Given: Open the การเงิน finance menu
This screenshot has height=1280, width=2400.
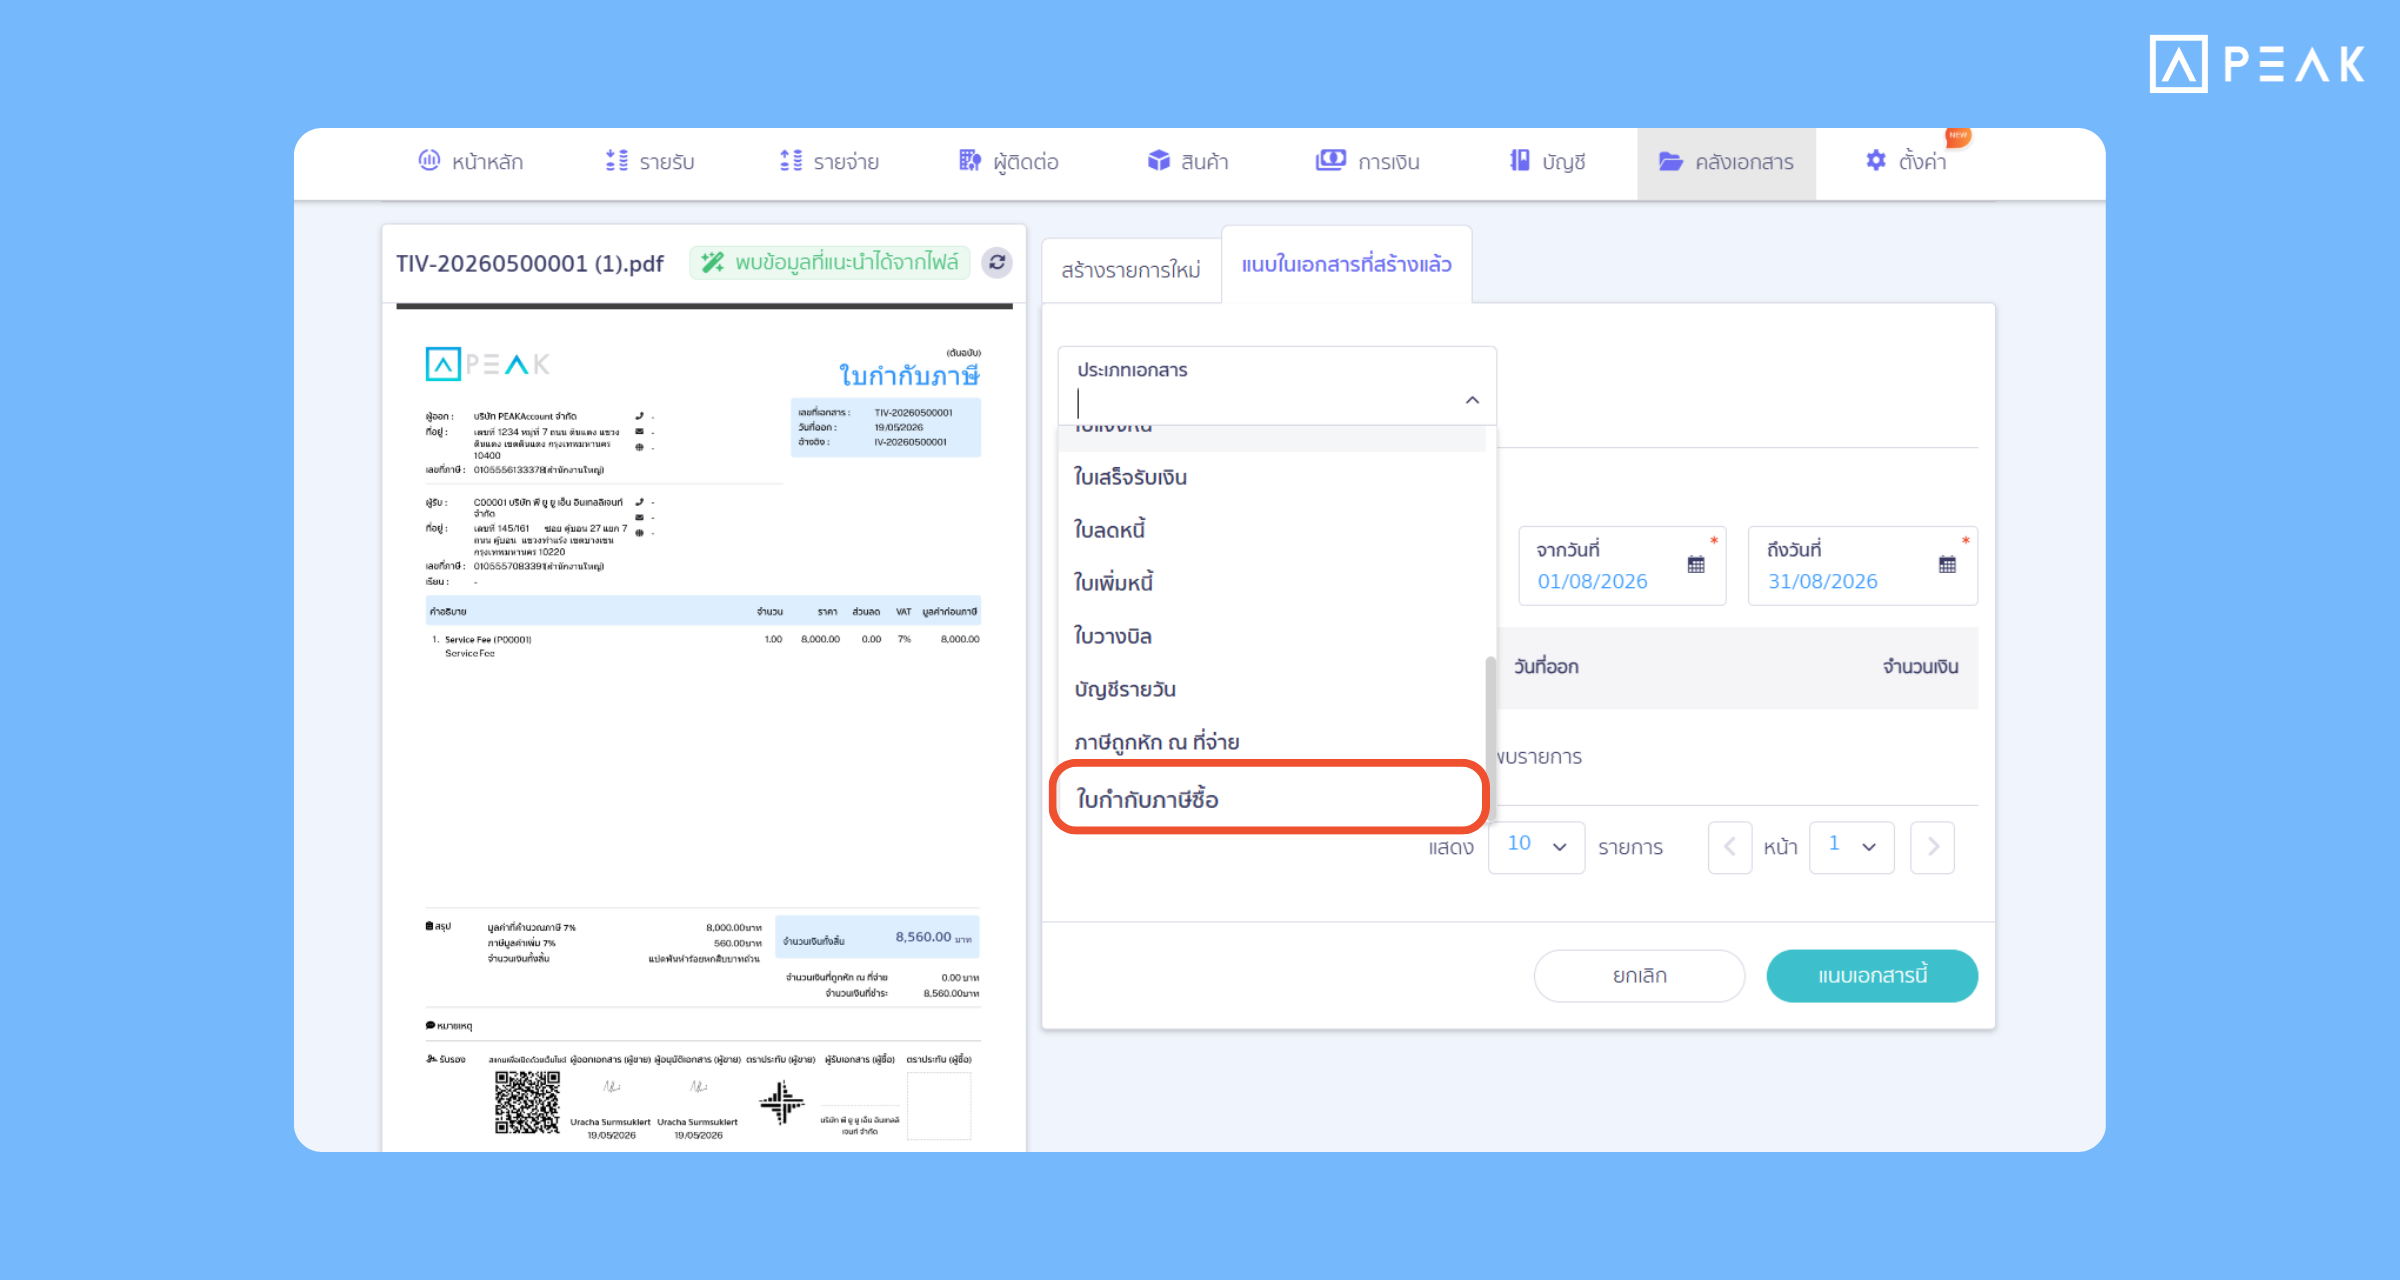Looking at the screenshot, I should click(x=1368, y=161).
